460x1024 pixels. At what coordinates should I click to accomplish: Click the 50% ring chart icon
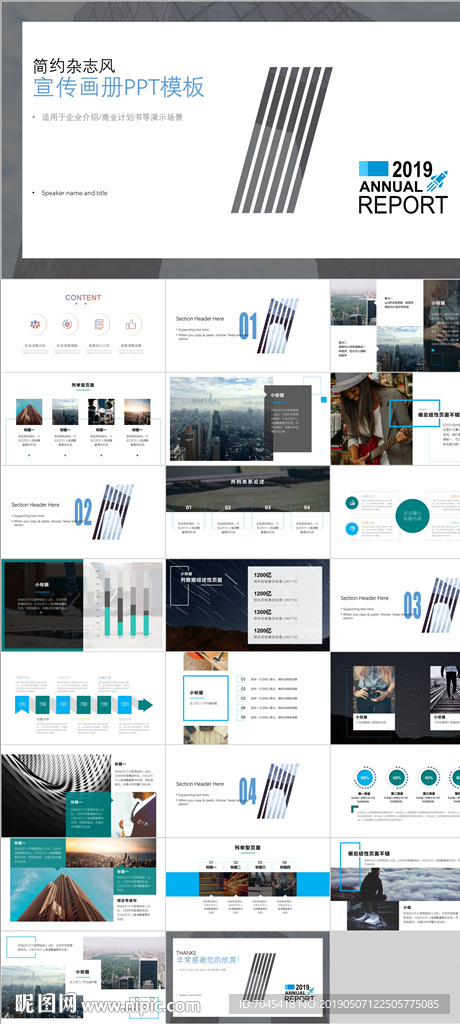point(397,778)
